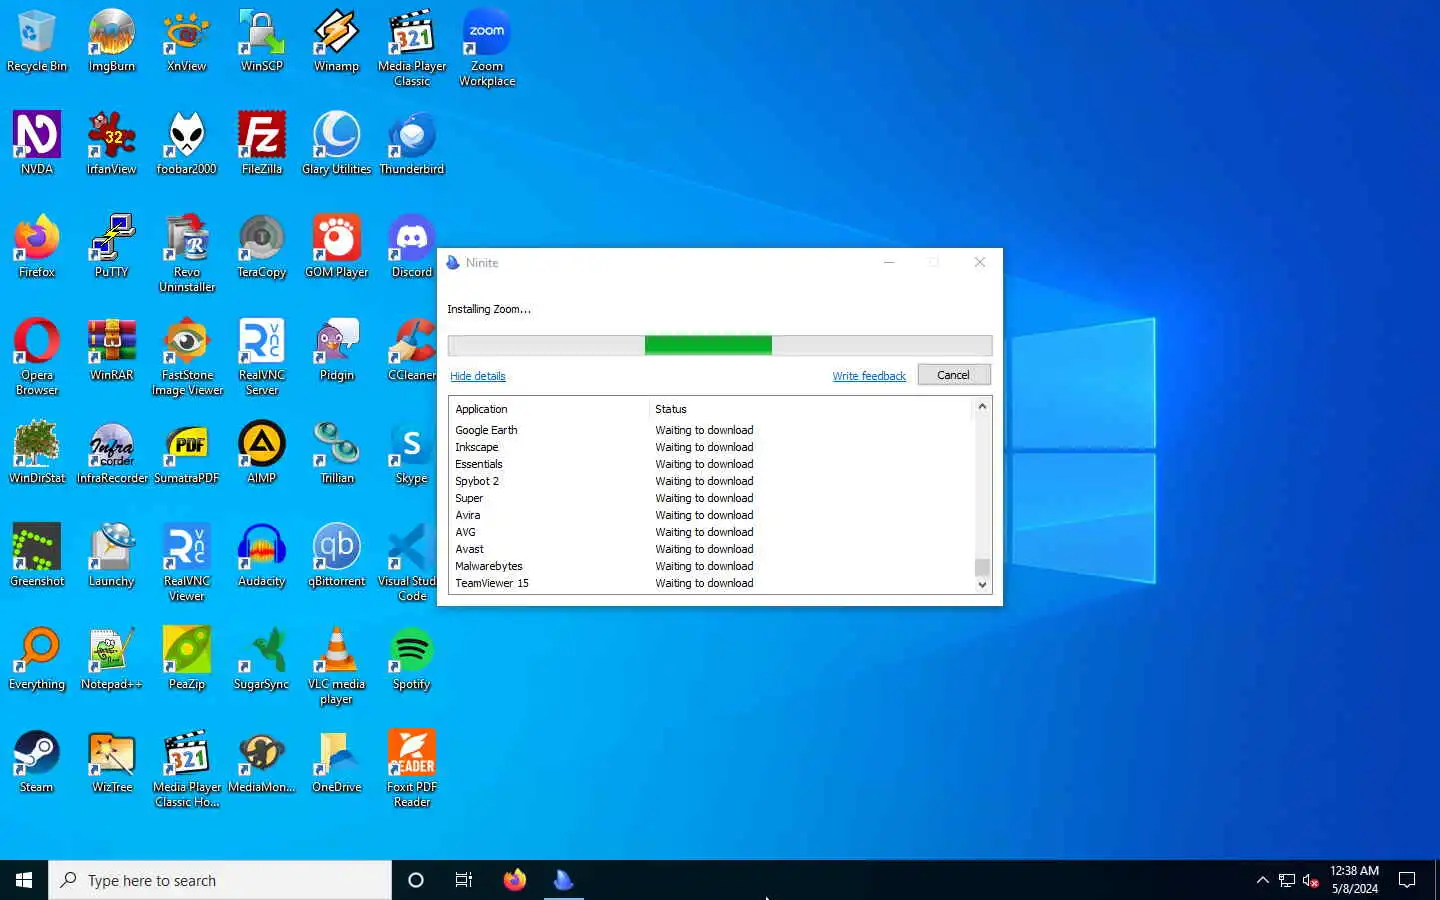Open the Write feedback link

869,376
